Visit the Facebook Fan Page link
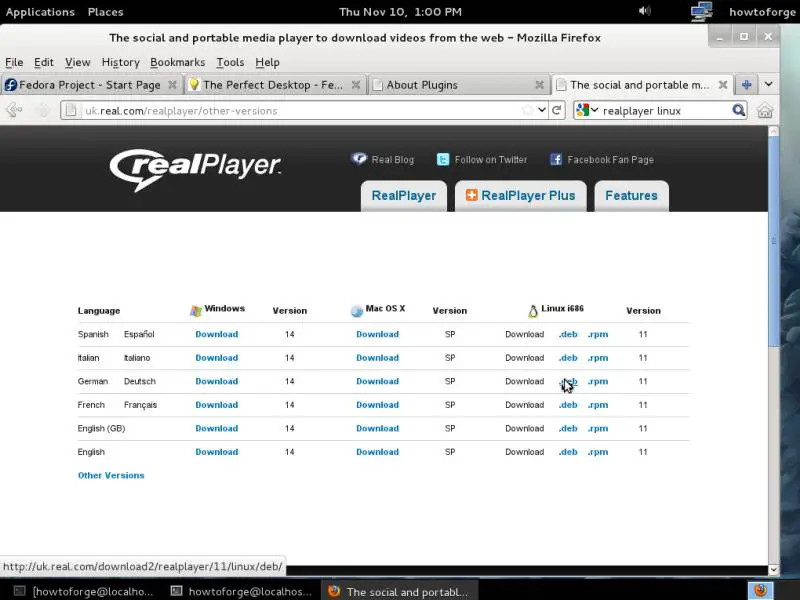This screenshot has width=800, height=600. 602,159
